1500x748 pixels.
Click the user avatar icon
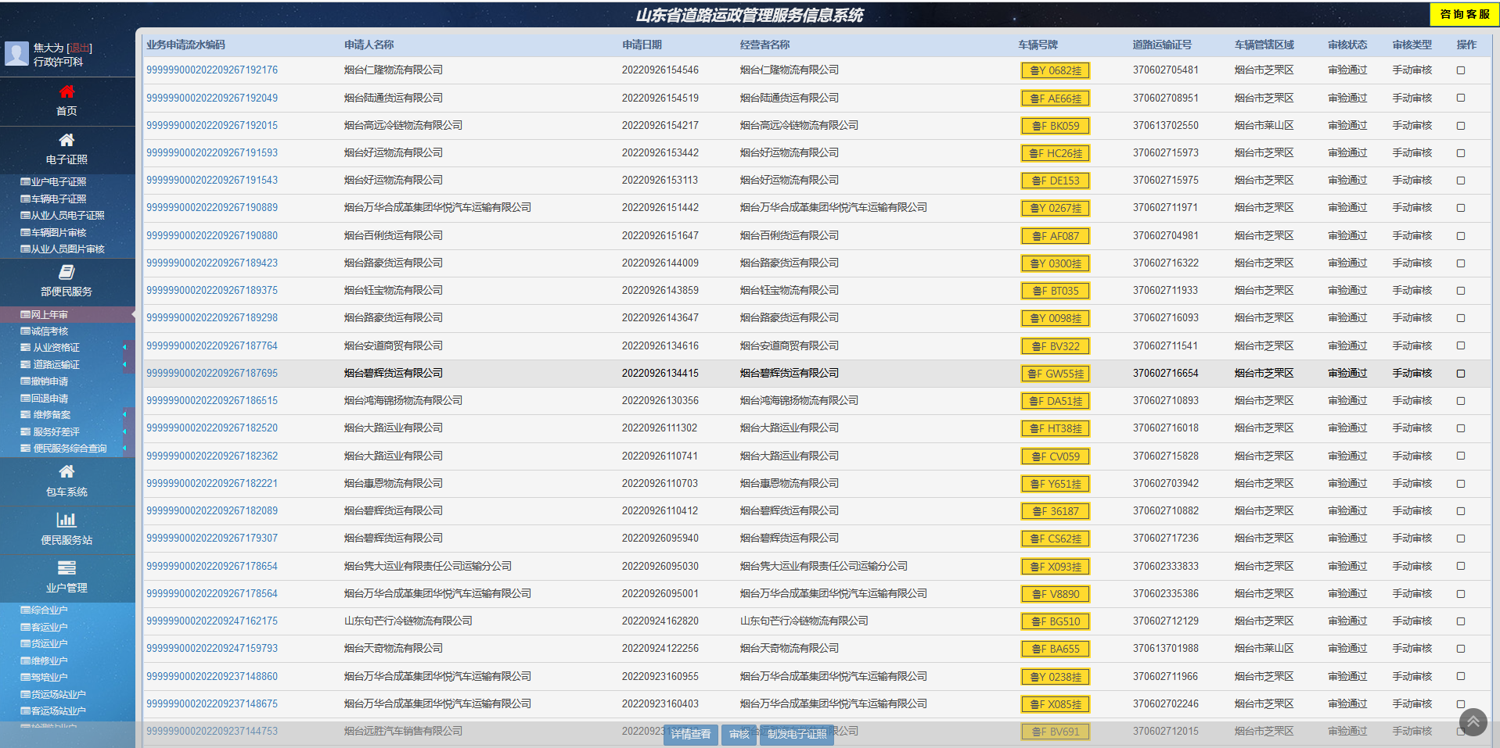[x=16, y=54]
